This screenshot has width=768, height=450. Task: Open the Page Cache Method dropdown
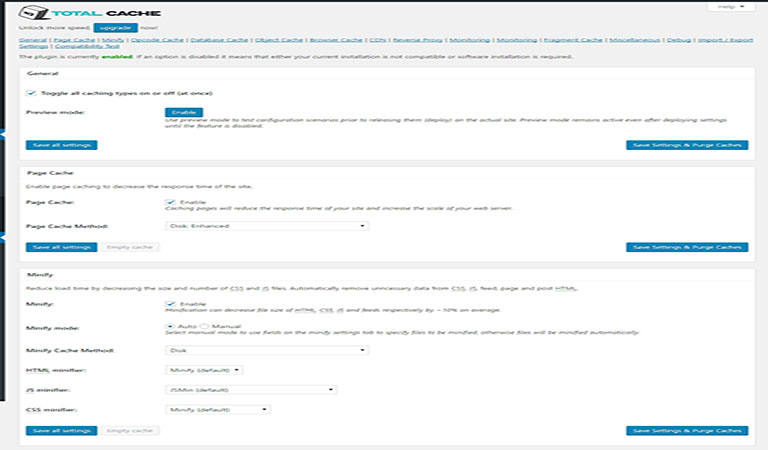pos(267,226)
